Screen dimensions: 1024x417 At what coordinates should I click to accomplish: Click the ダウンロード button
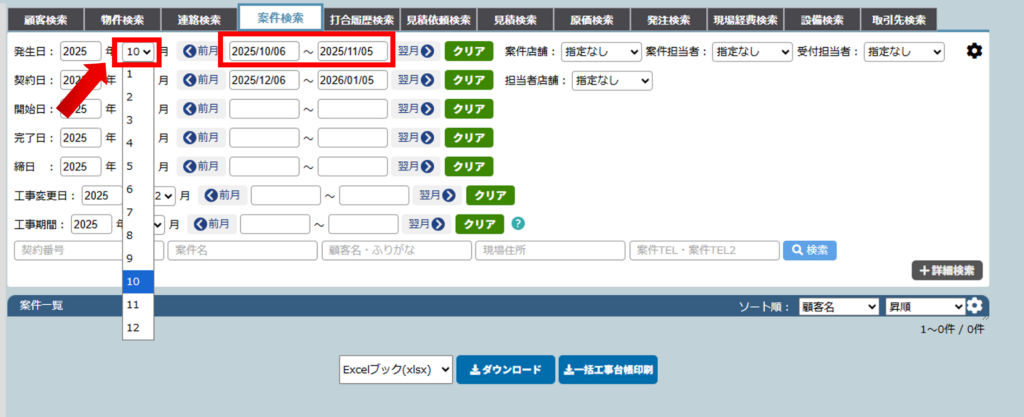click(x=505, y=369)
